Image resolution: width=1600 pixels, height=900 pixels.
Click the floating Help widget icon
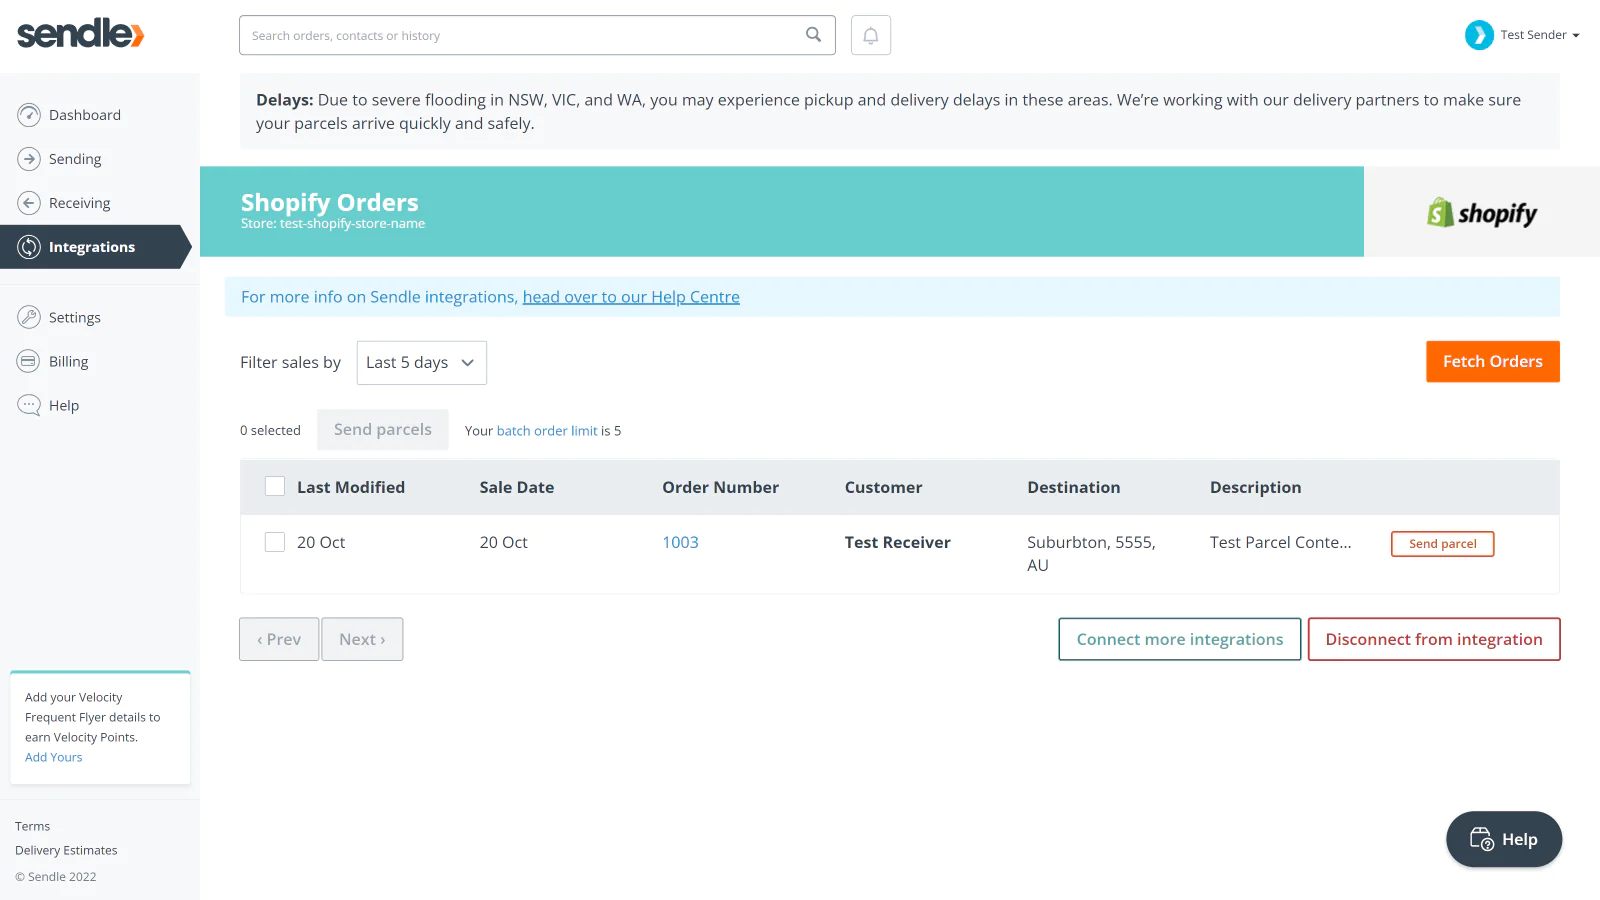[x=1481, y=839]
